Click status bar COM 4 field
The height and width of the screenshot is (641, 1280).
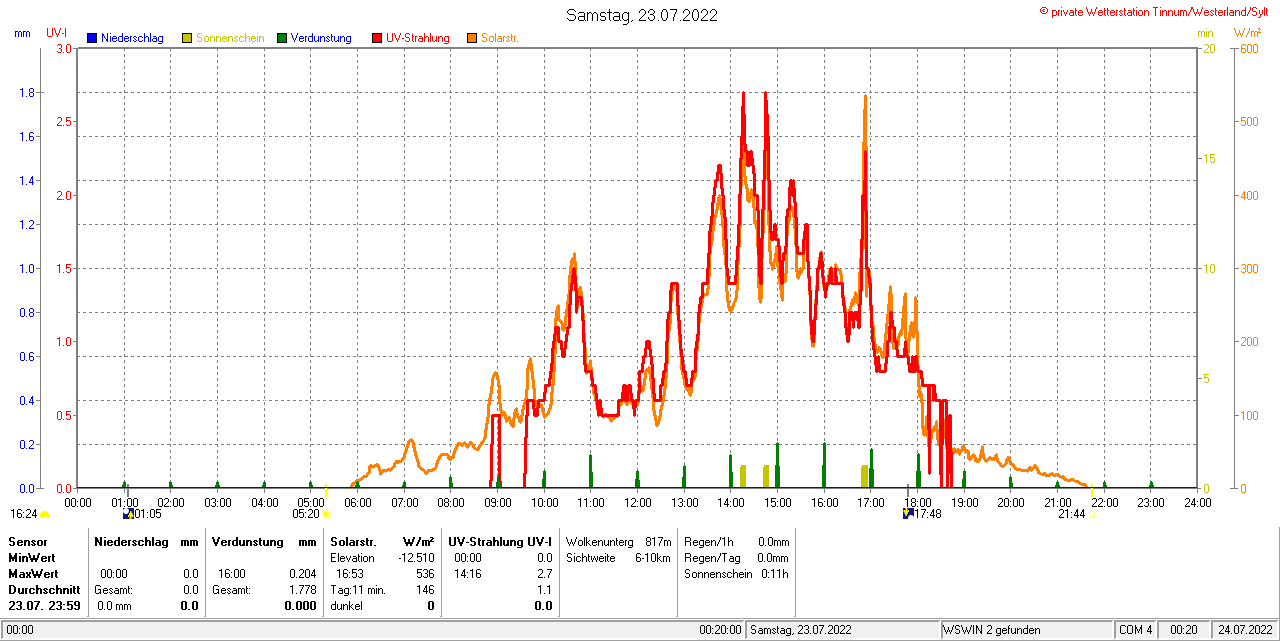tap(1136, 630)
